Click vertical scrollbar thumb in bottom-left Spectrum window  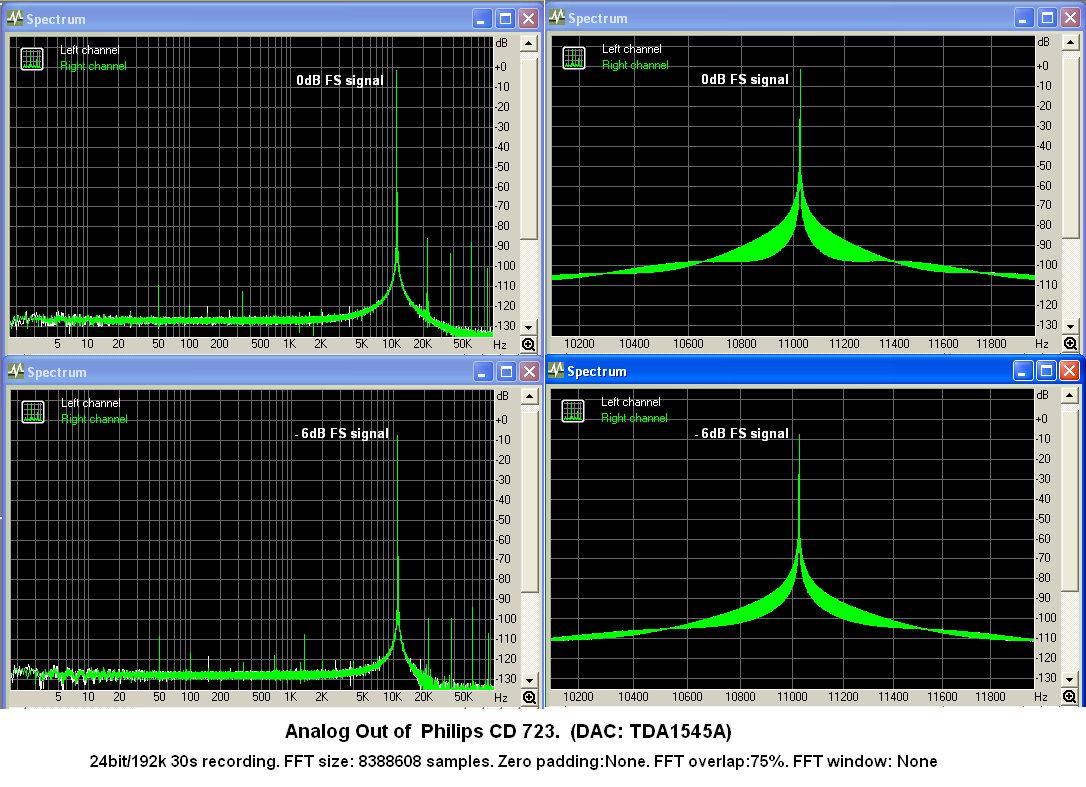click(x=529, y=502)
